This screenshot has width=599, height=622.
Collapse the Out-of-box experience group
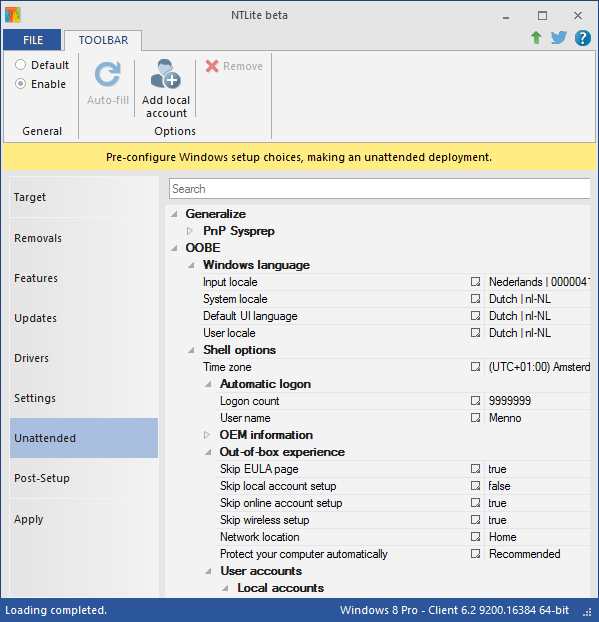208,452
